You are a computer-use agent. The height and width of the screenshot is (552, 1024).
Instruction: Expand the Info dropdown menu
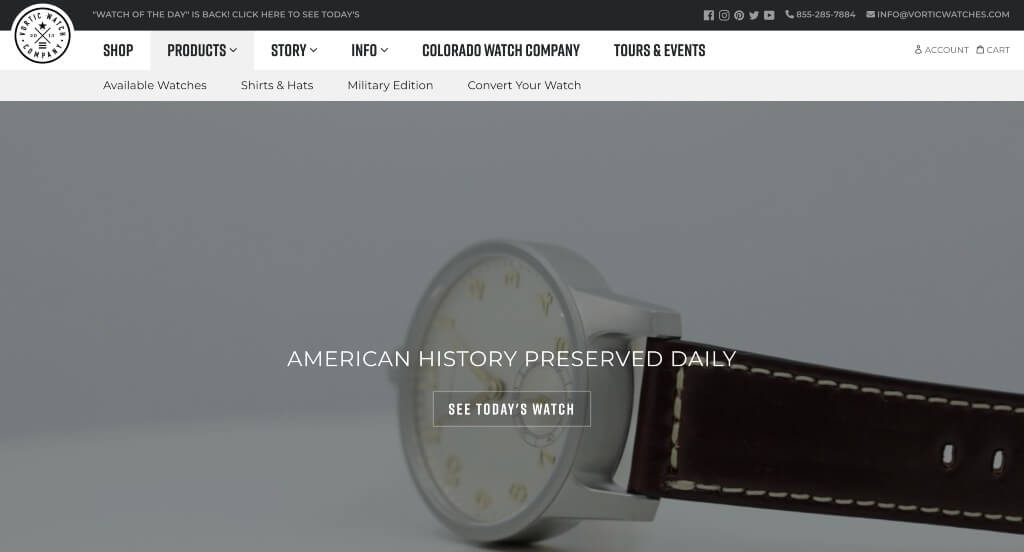[370, 50]
